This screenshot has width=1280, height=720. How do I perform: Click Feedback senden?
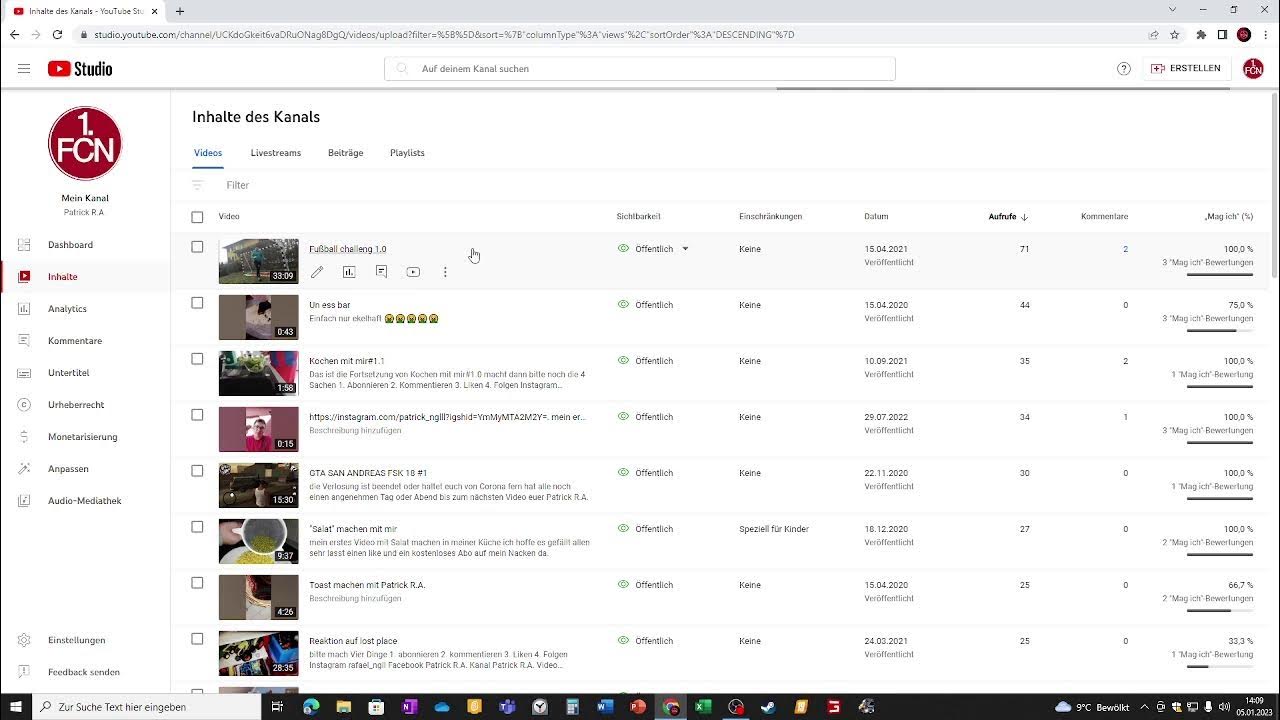coord(85,672)
